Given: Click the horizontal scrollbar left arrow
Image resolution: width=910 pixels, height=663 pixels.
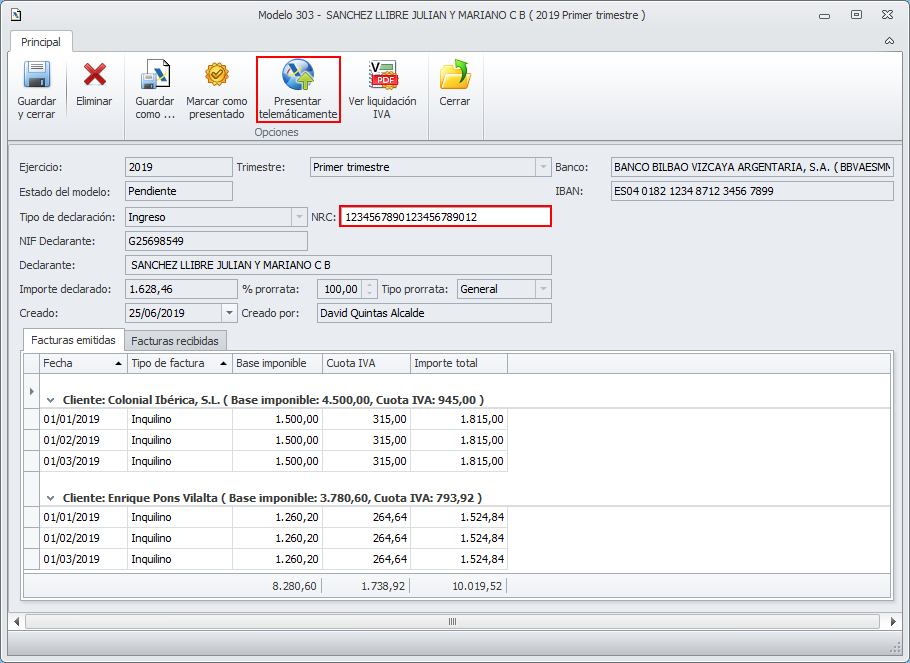Looking at the screenshot, I should pos(16,622).
